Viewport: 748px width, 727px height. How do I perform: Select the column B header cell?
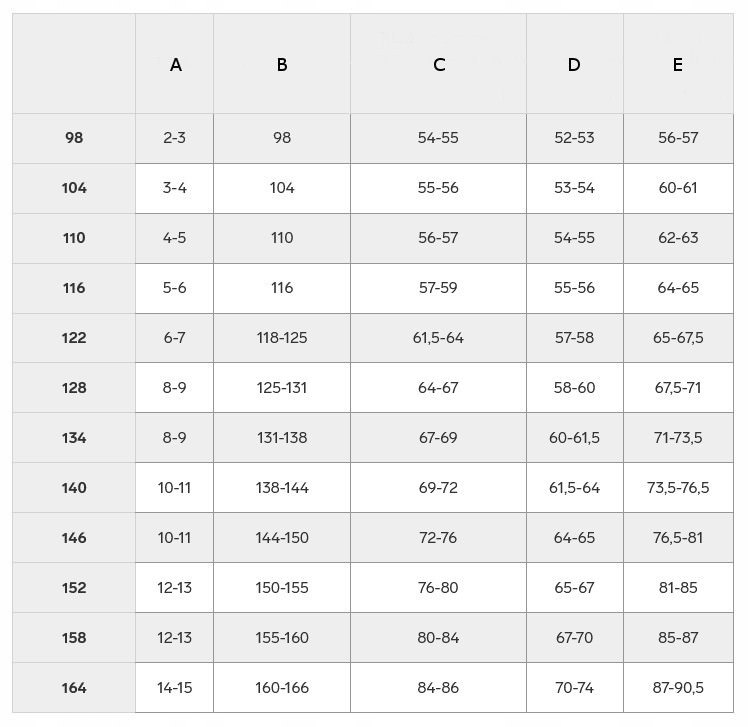(x=282, y=65)
